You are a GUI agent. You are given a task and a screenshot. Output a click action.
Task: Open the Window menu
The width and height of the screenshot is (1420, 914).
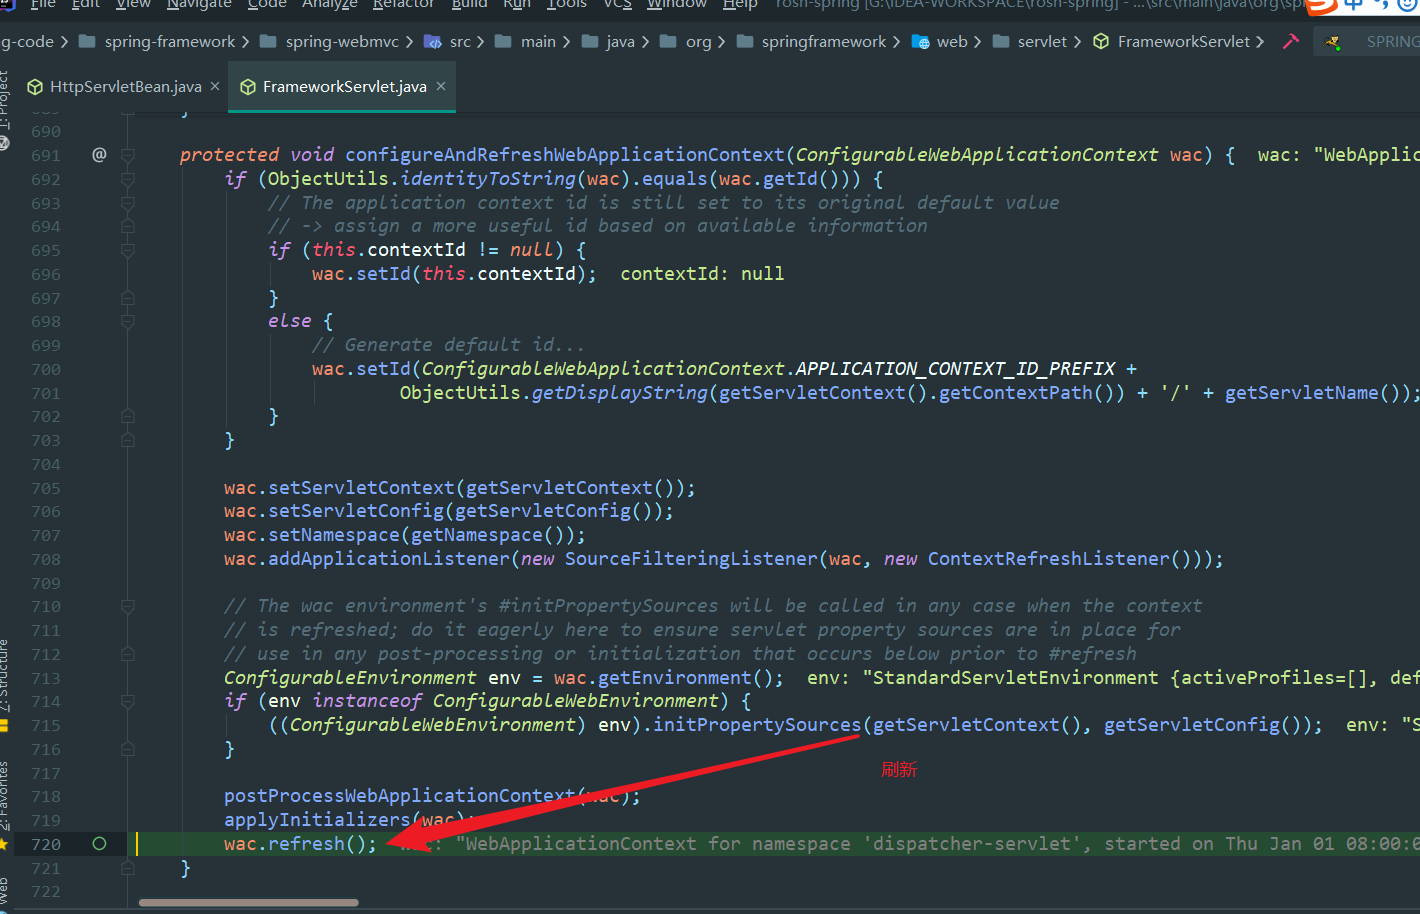677,4
